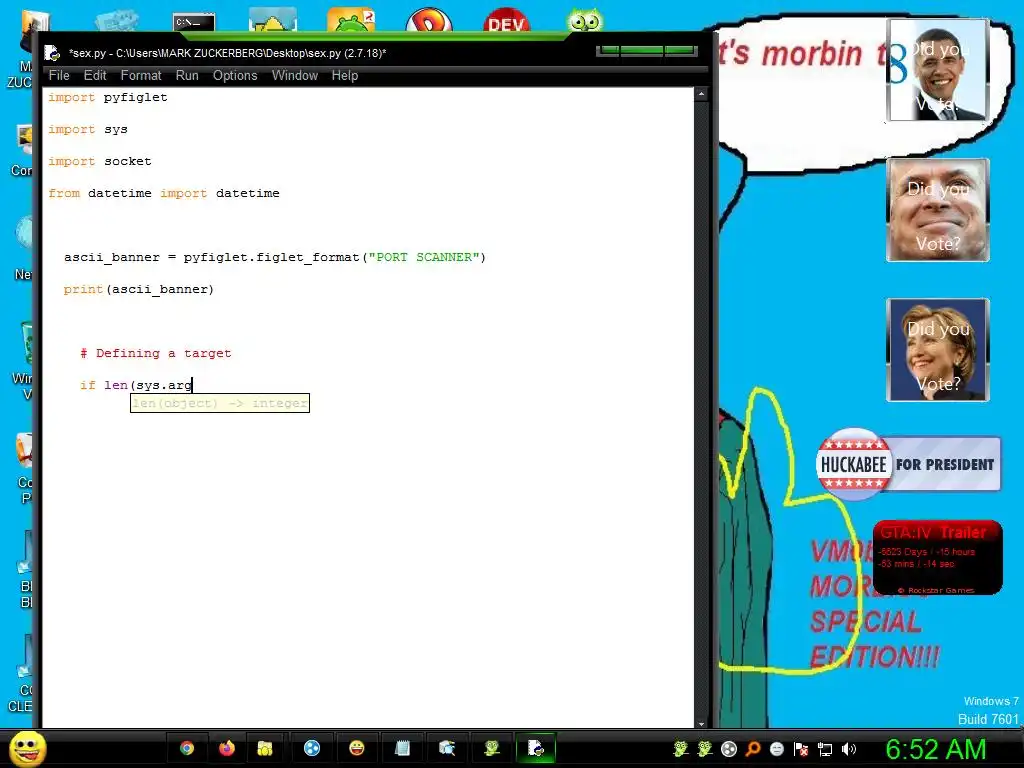The width and height of the screenshot is (1024, 768).
Task: Click the 'import socket' code line
Action: pyautogui.click(x=99, y=161)
